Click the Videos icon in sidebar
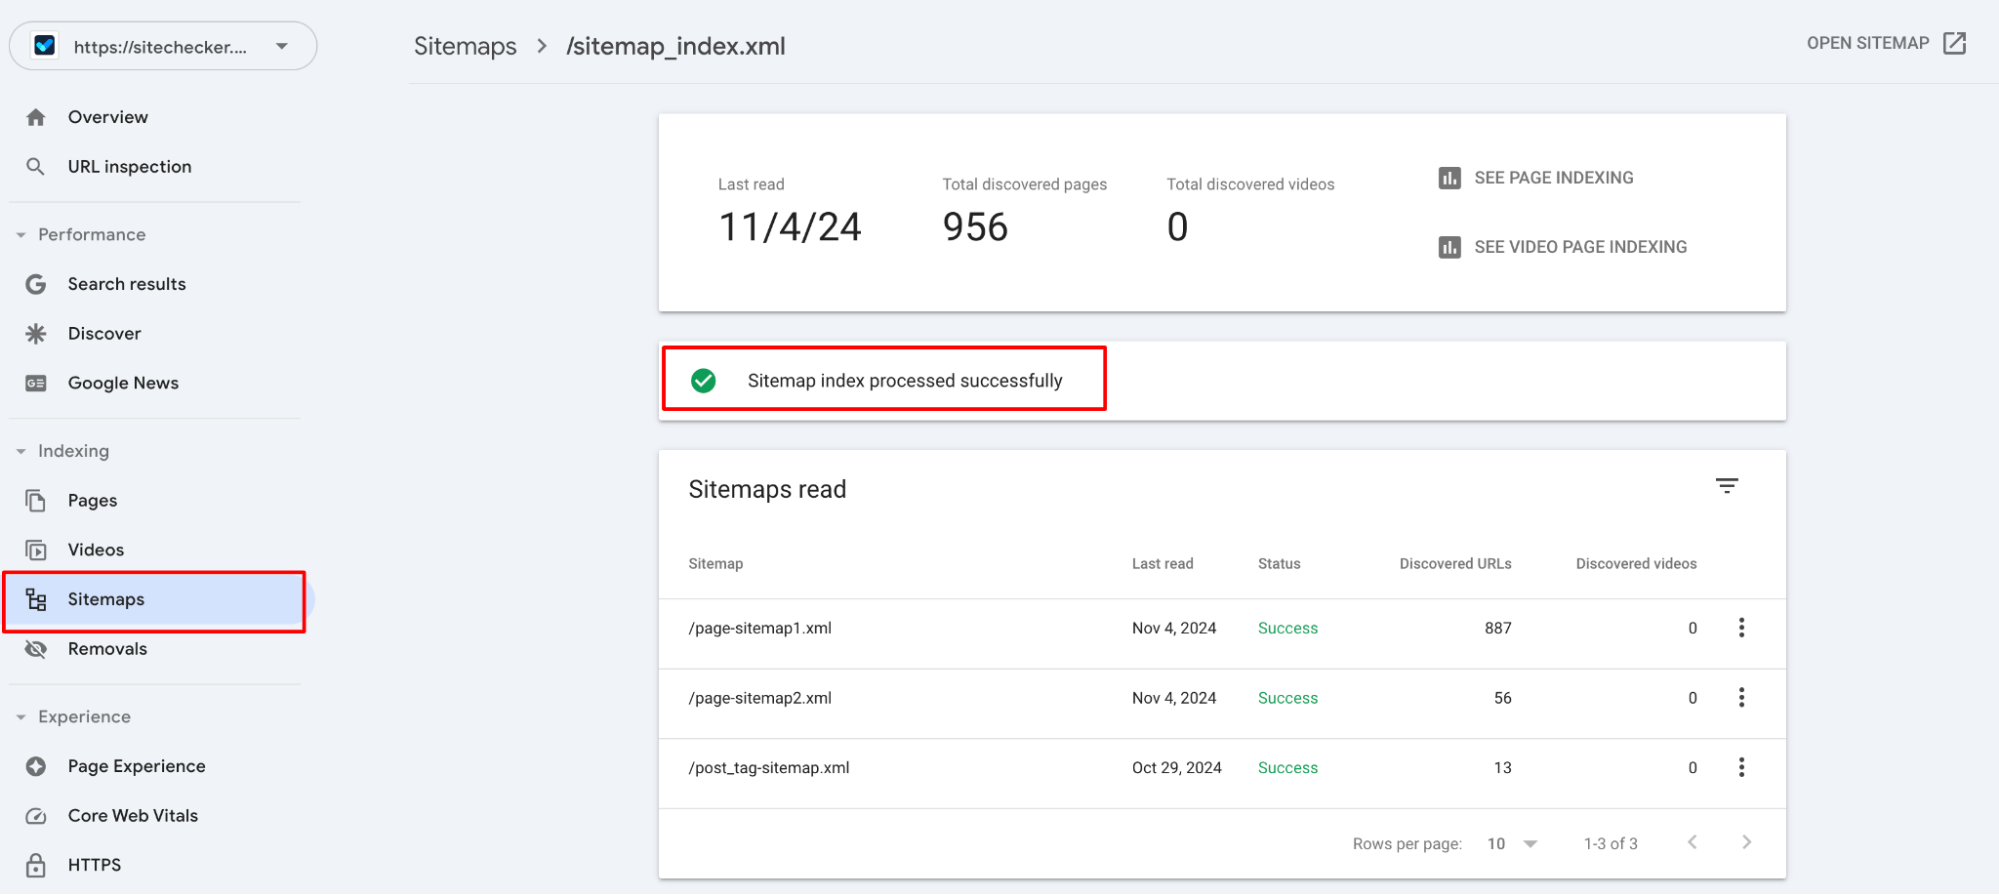The image size is (1999, 895). (36, 550)
